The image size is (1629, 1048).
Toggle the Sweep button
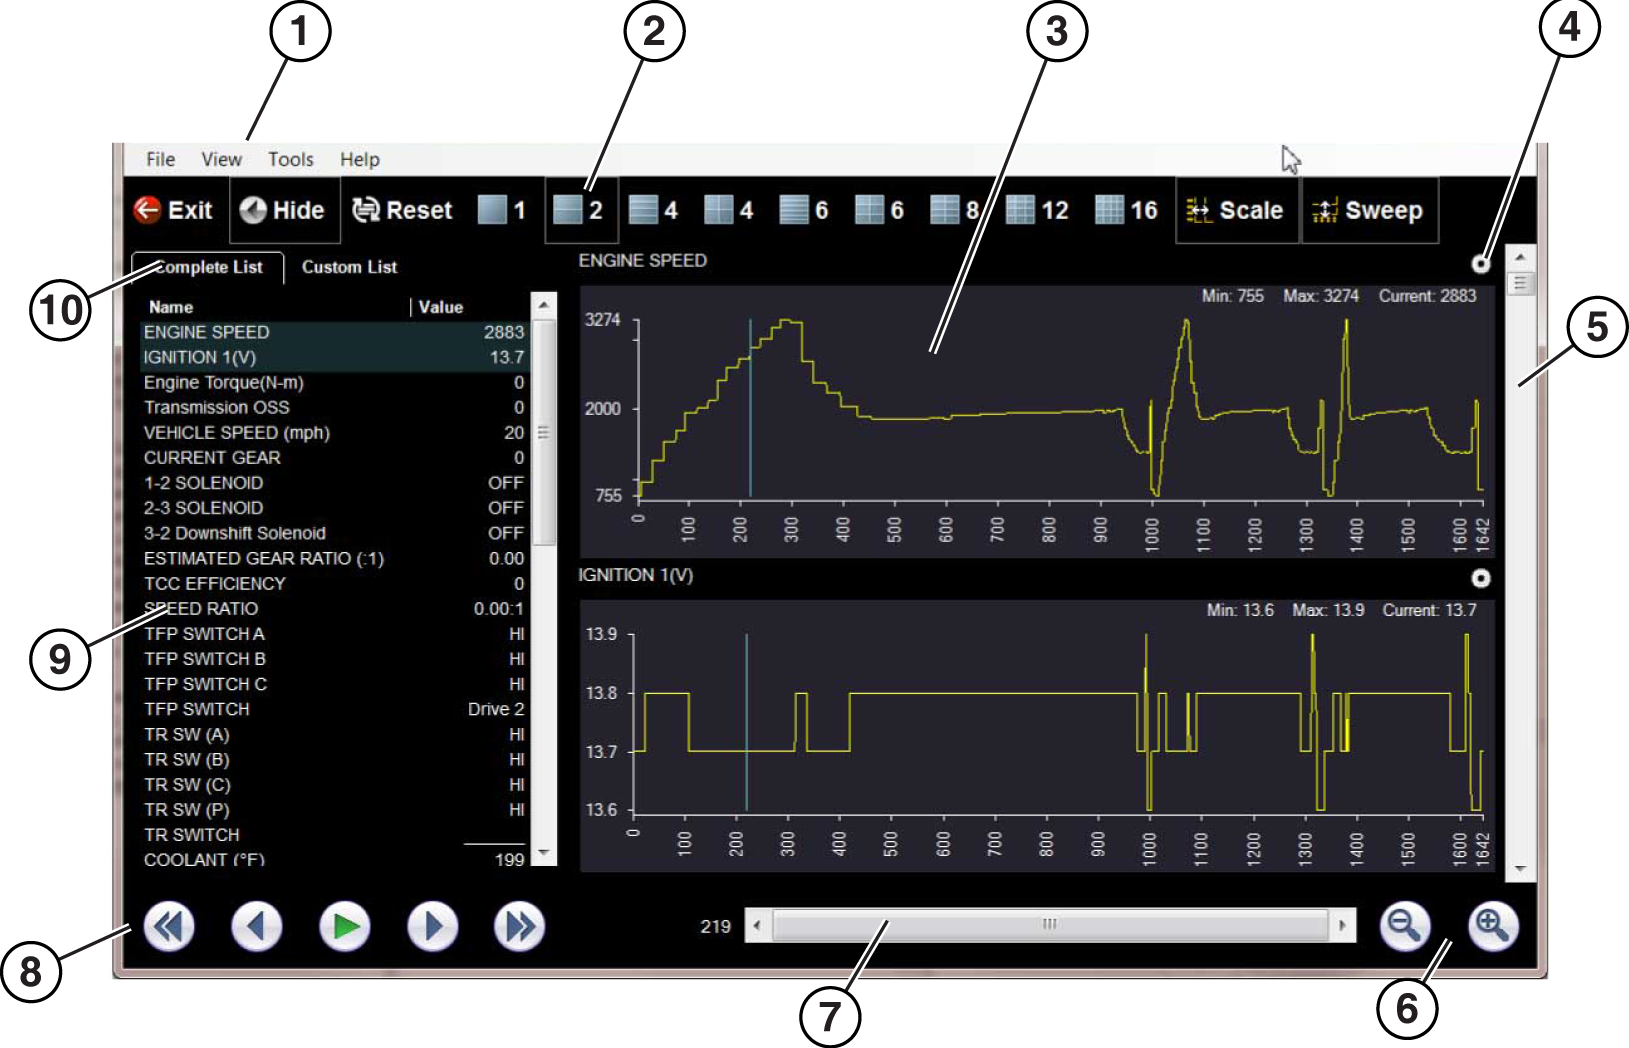pos(1369,210)
